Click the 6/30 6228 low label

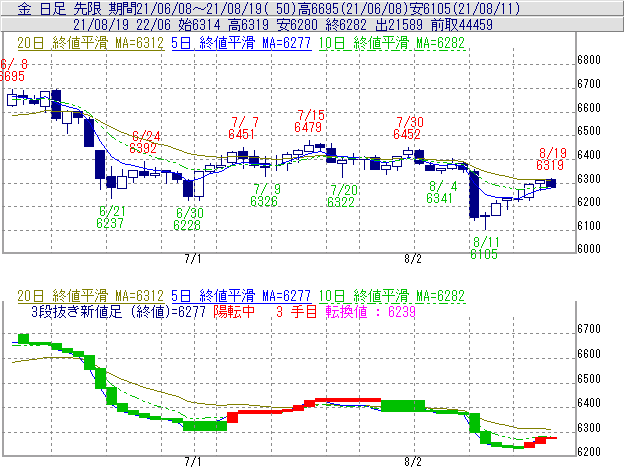point(188,219)
